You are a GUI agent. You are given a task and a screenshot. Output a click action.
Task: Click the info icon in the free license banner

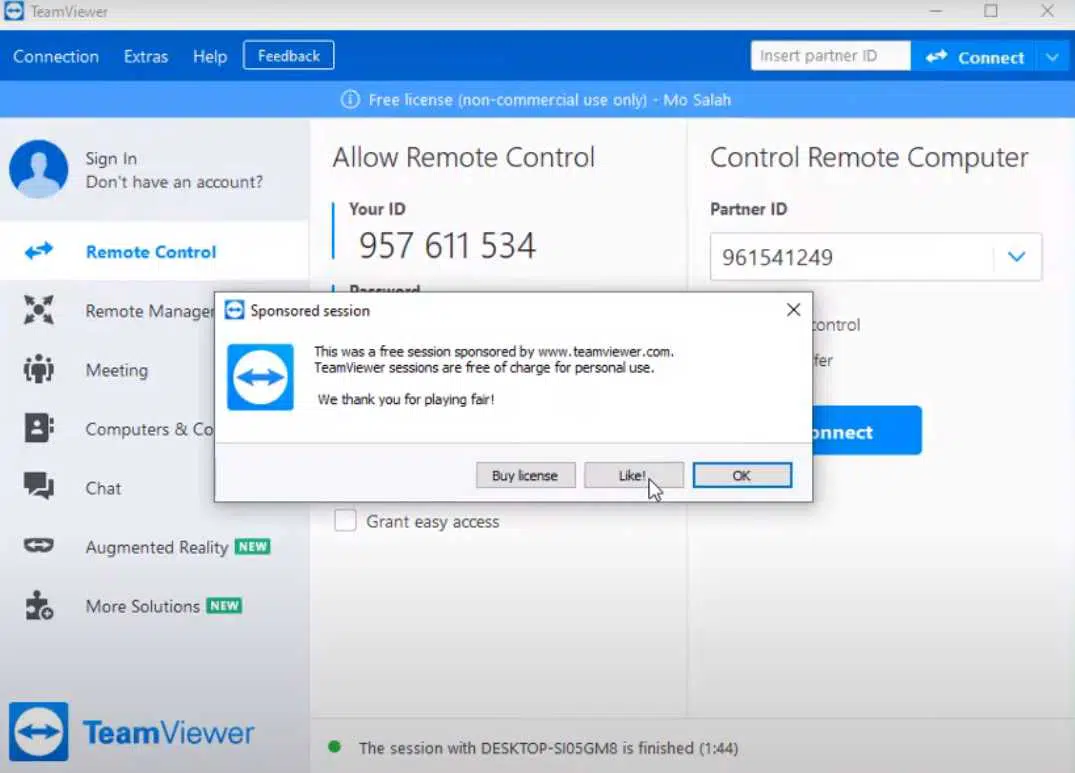coord(350,100)
